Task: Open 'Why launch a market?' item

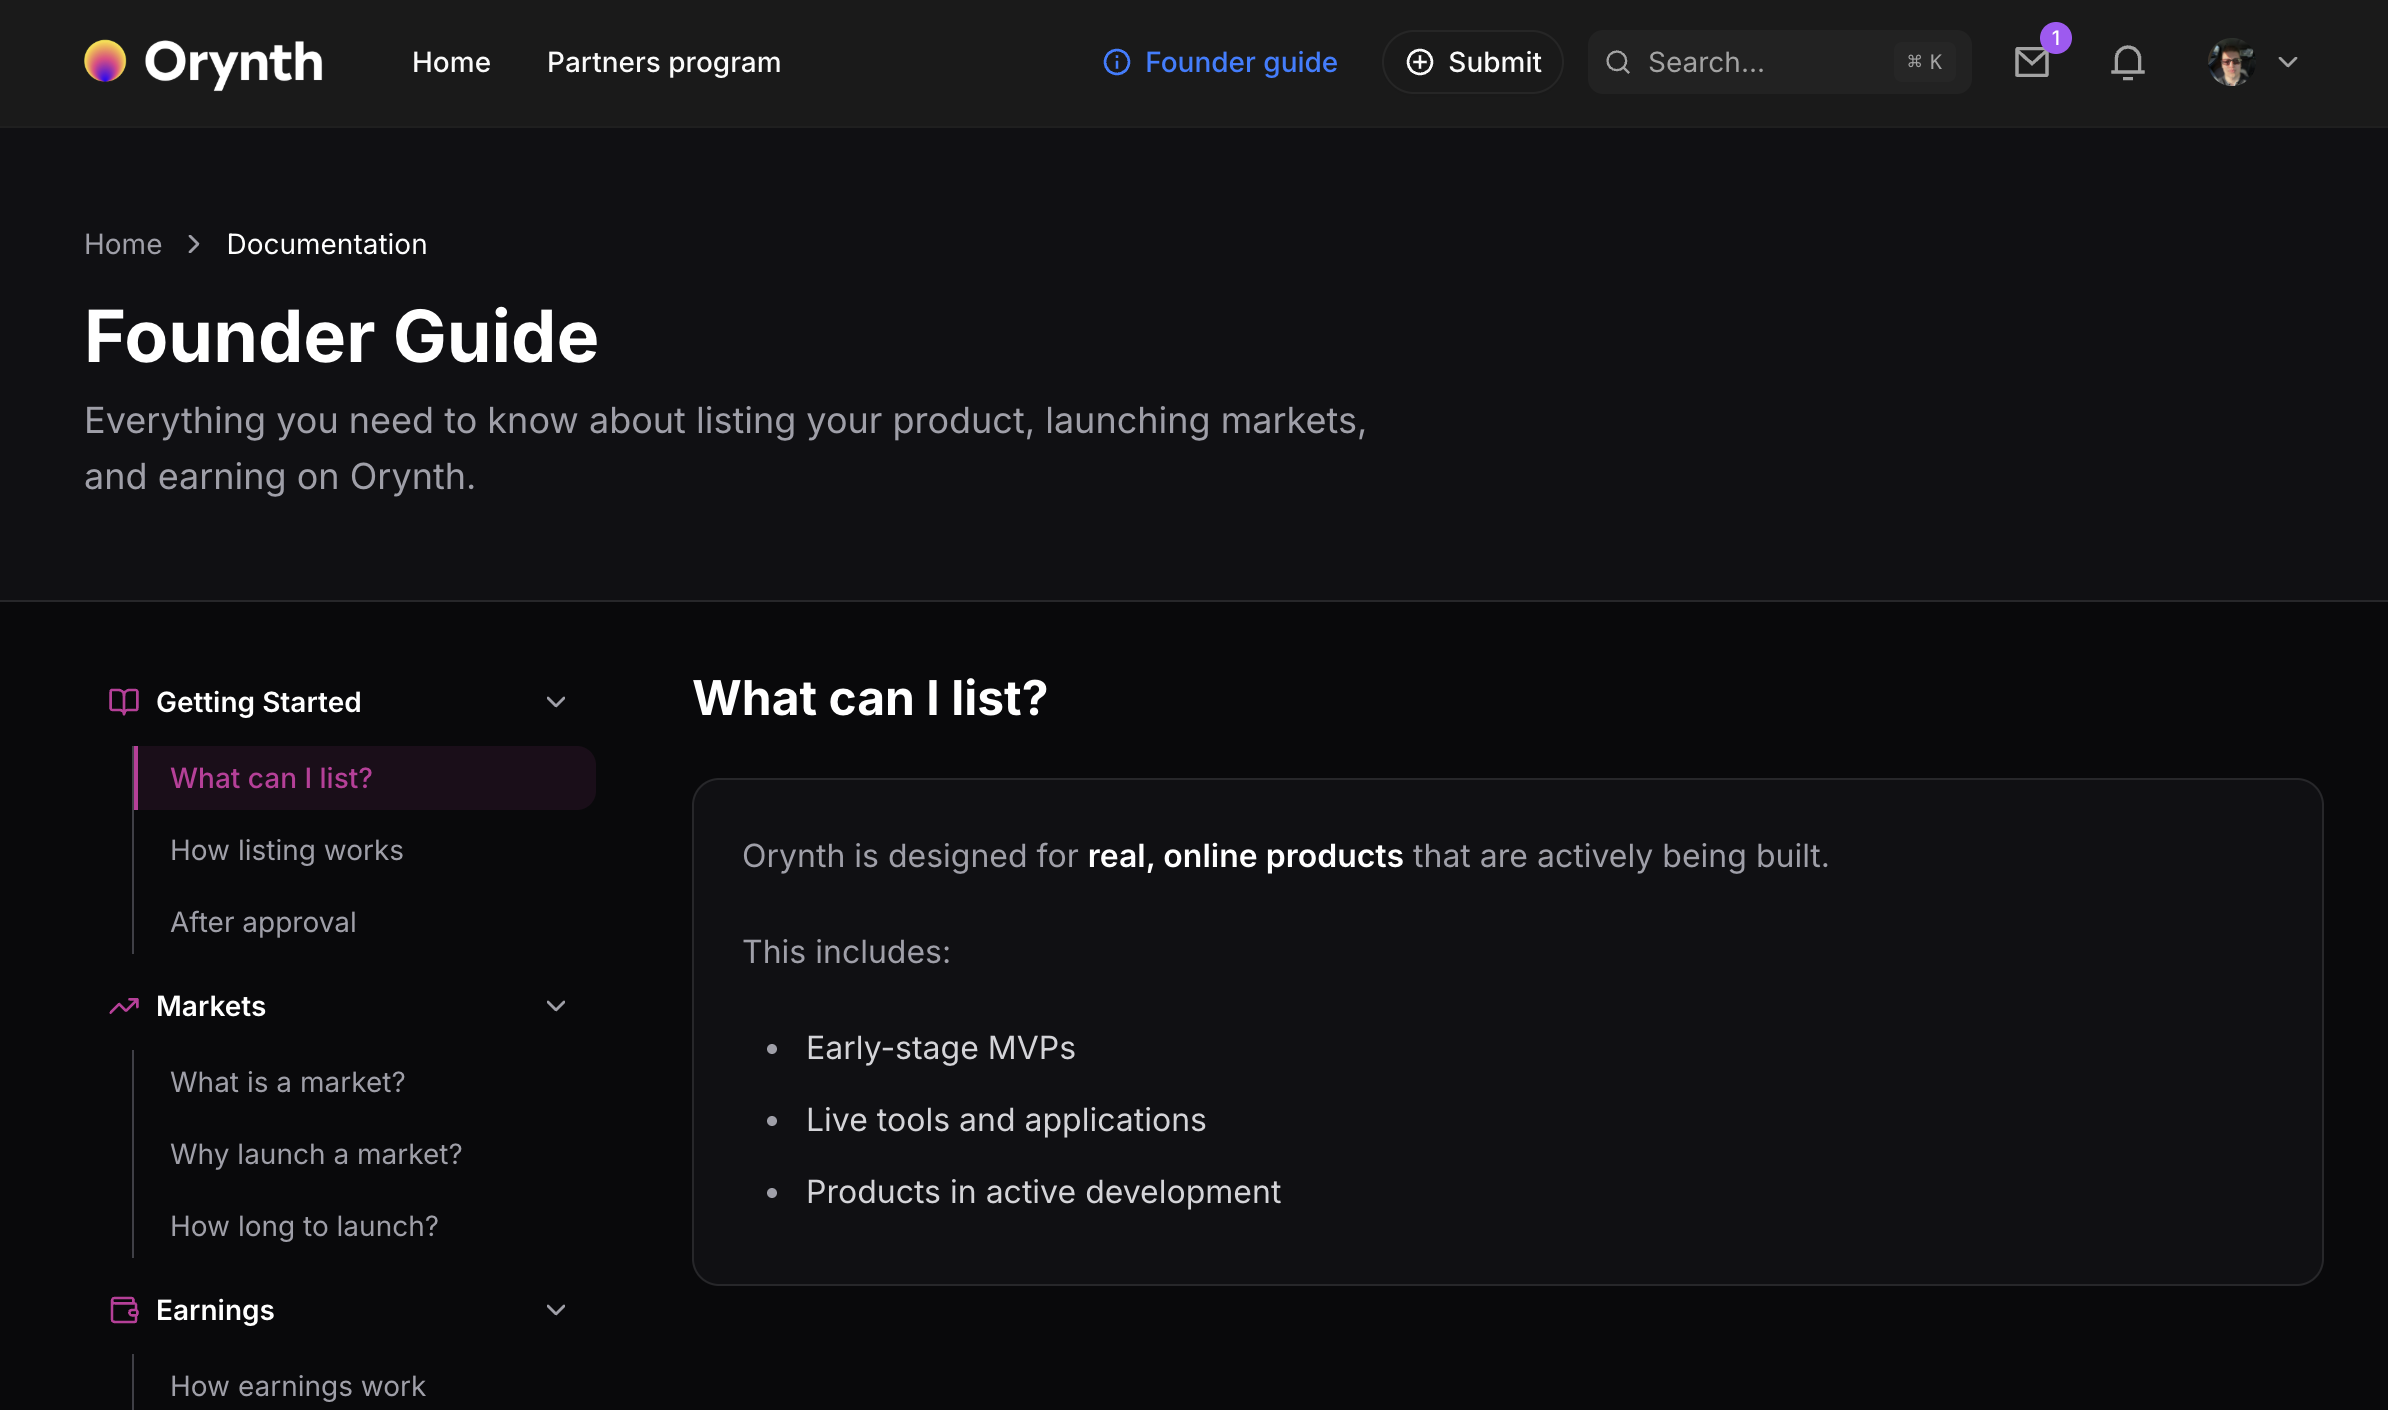Action: (x=316, y=1154)
